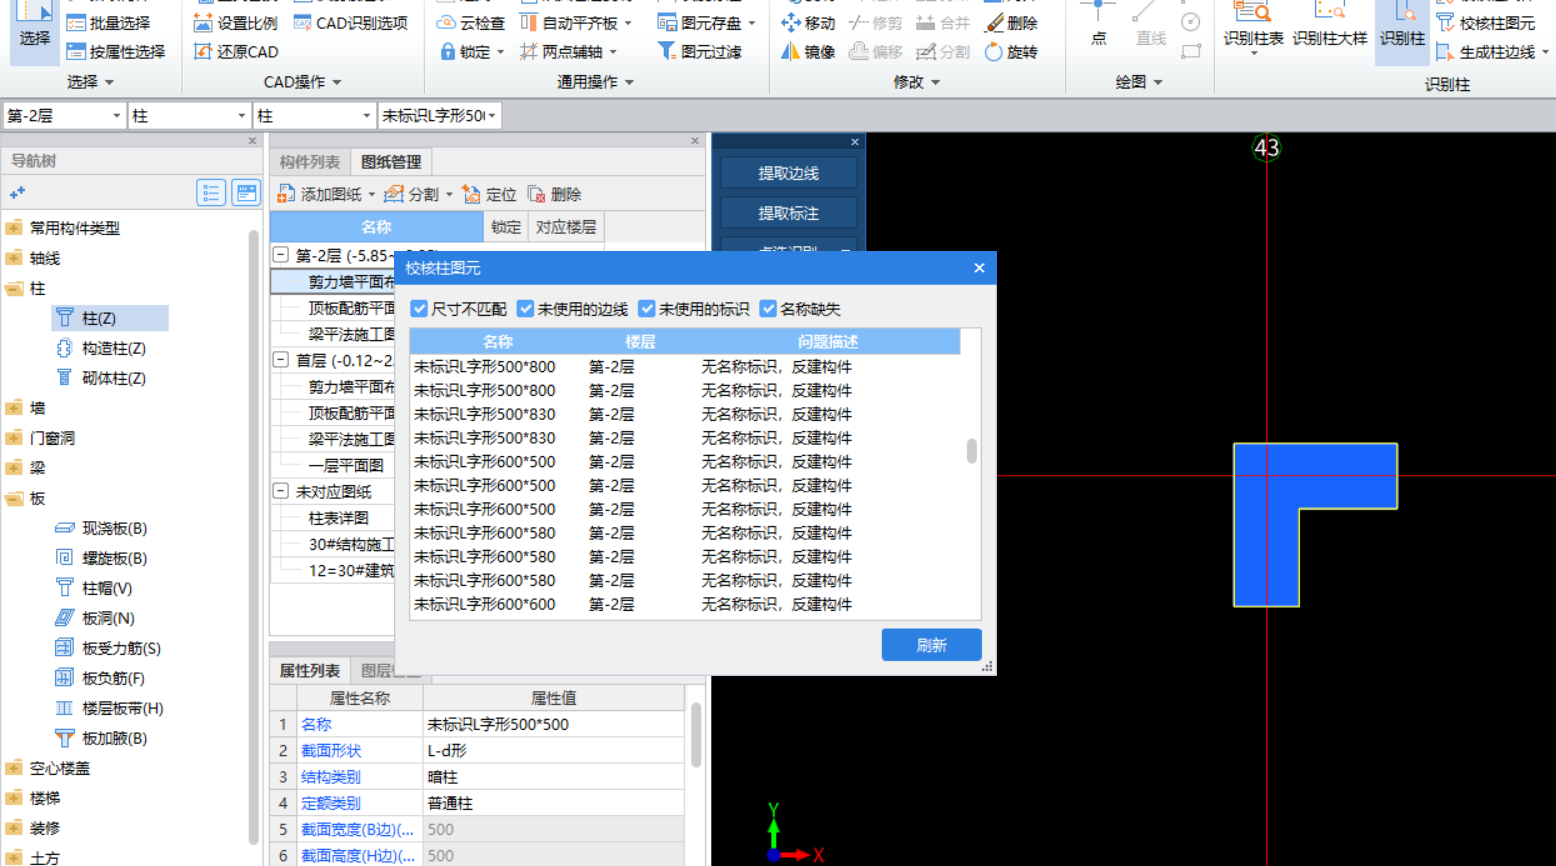Viewport: 1556px width, 866px height.
Task: Expand the 墙 category in the navigation tree
Action: [x=14, y=408]
